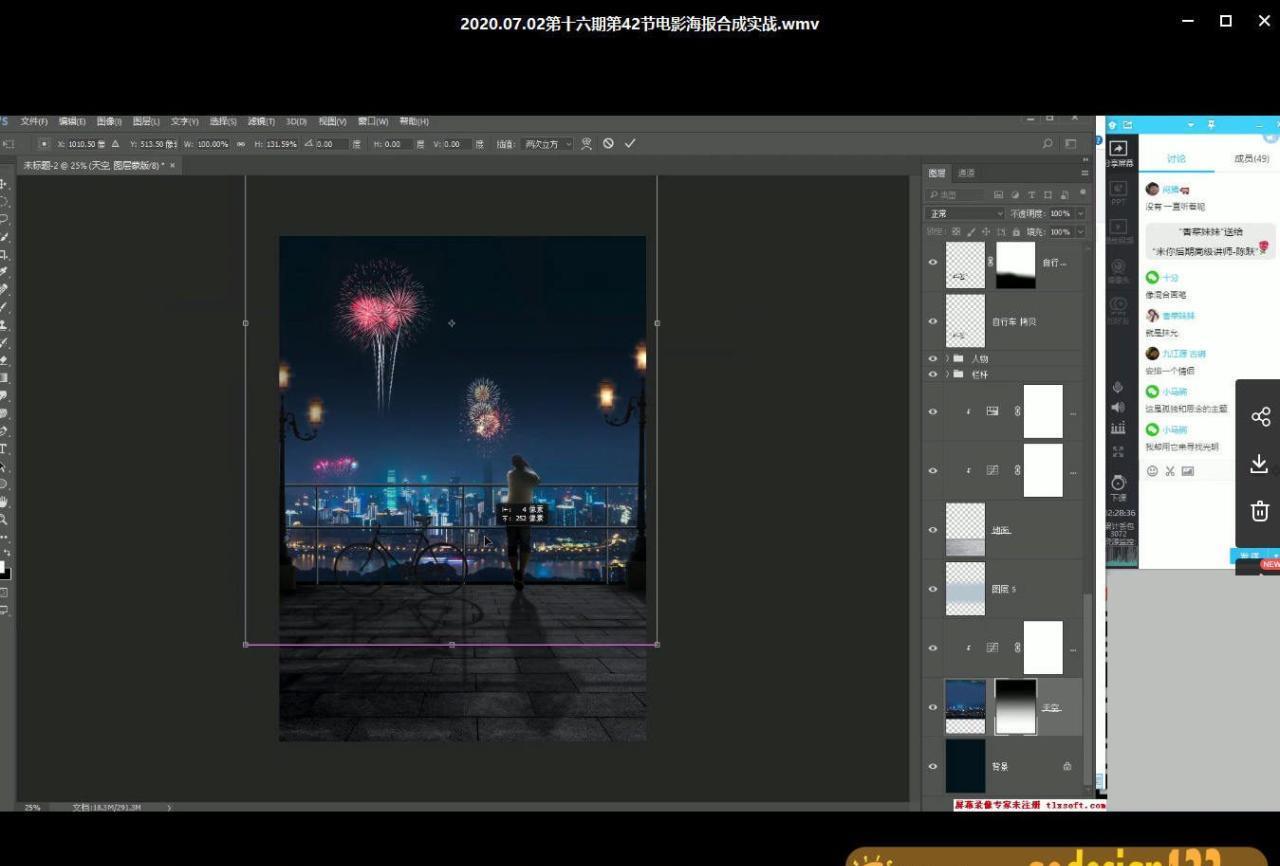Select the Type tool in the toolbar
The width and height of the screenshot is (1280, 866).
coord(5,449)
